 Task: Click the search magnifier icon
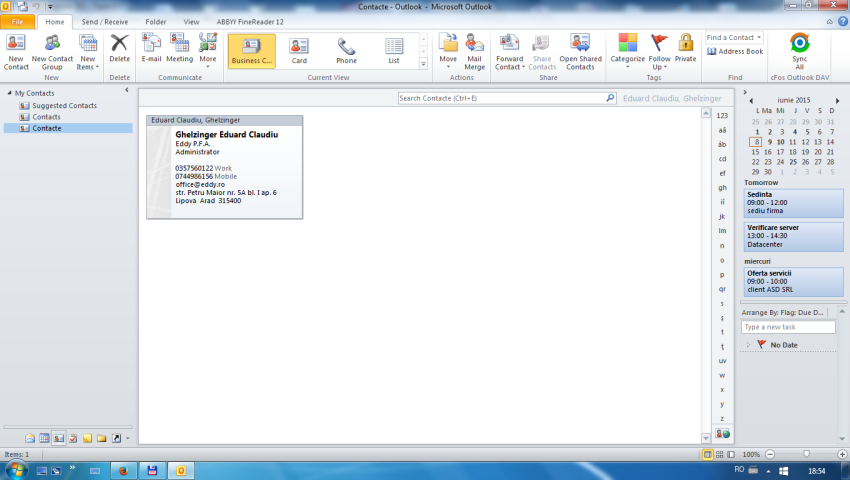610,98
